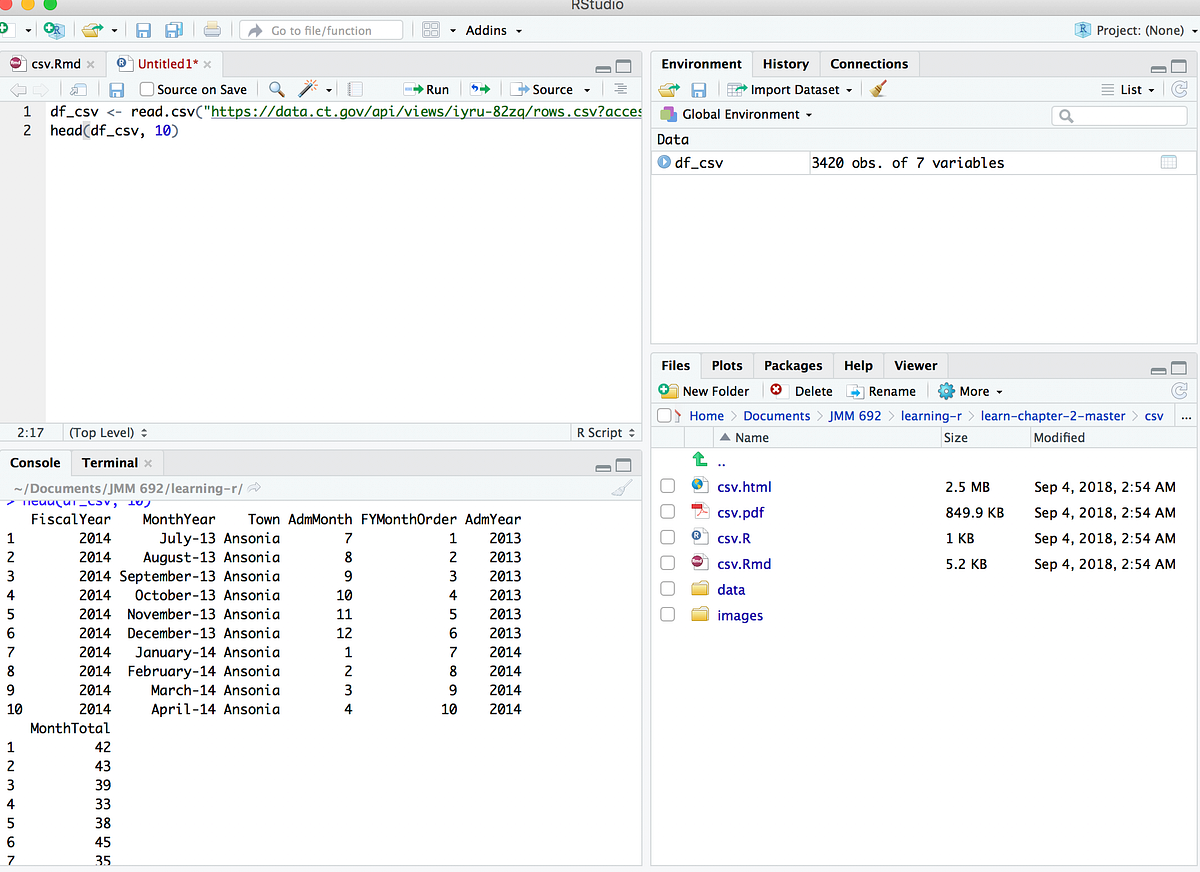Open the Import Dataset dropdown
Screen dimensions: 1200x872
[793, 89]
